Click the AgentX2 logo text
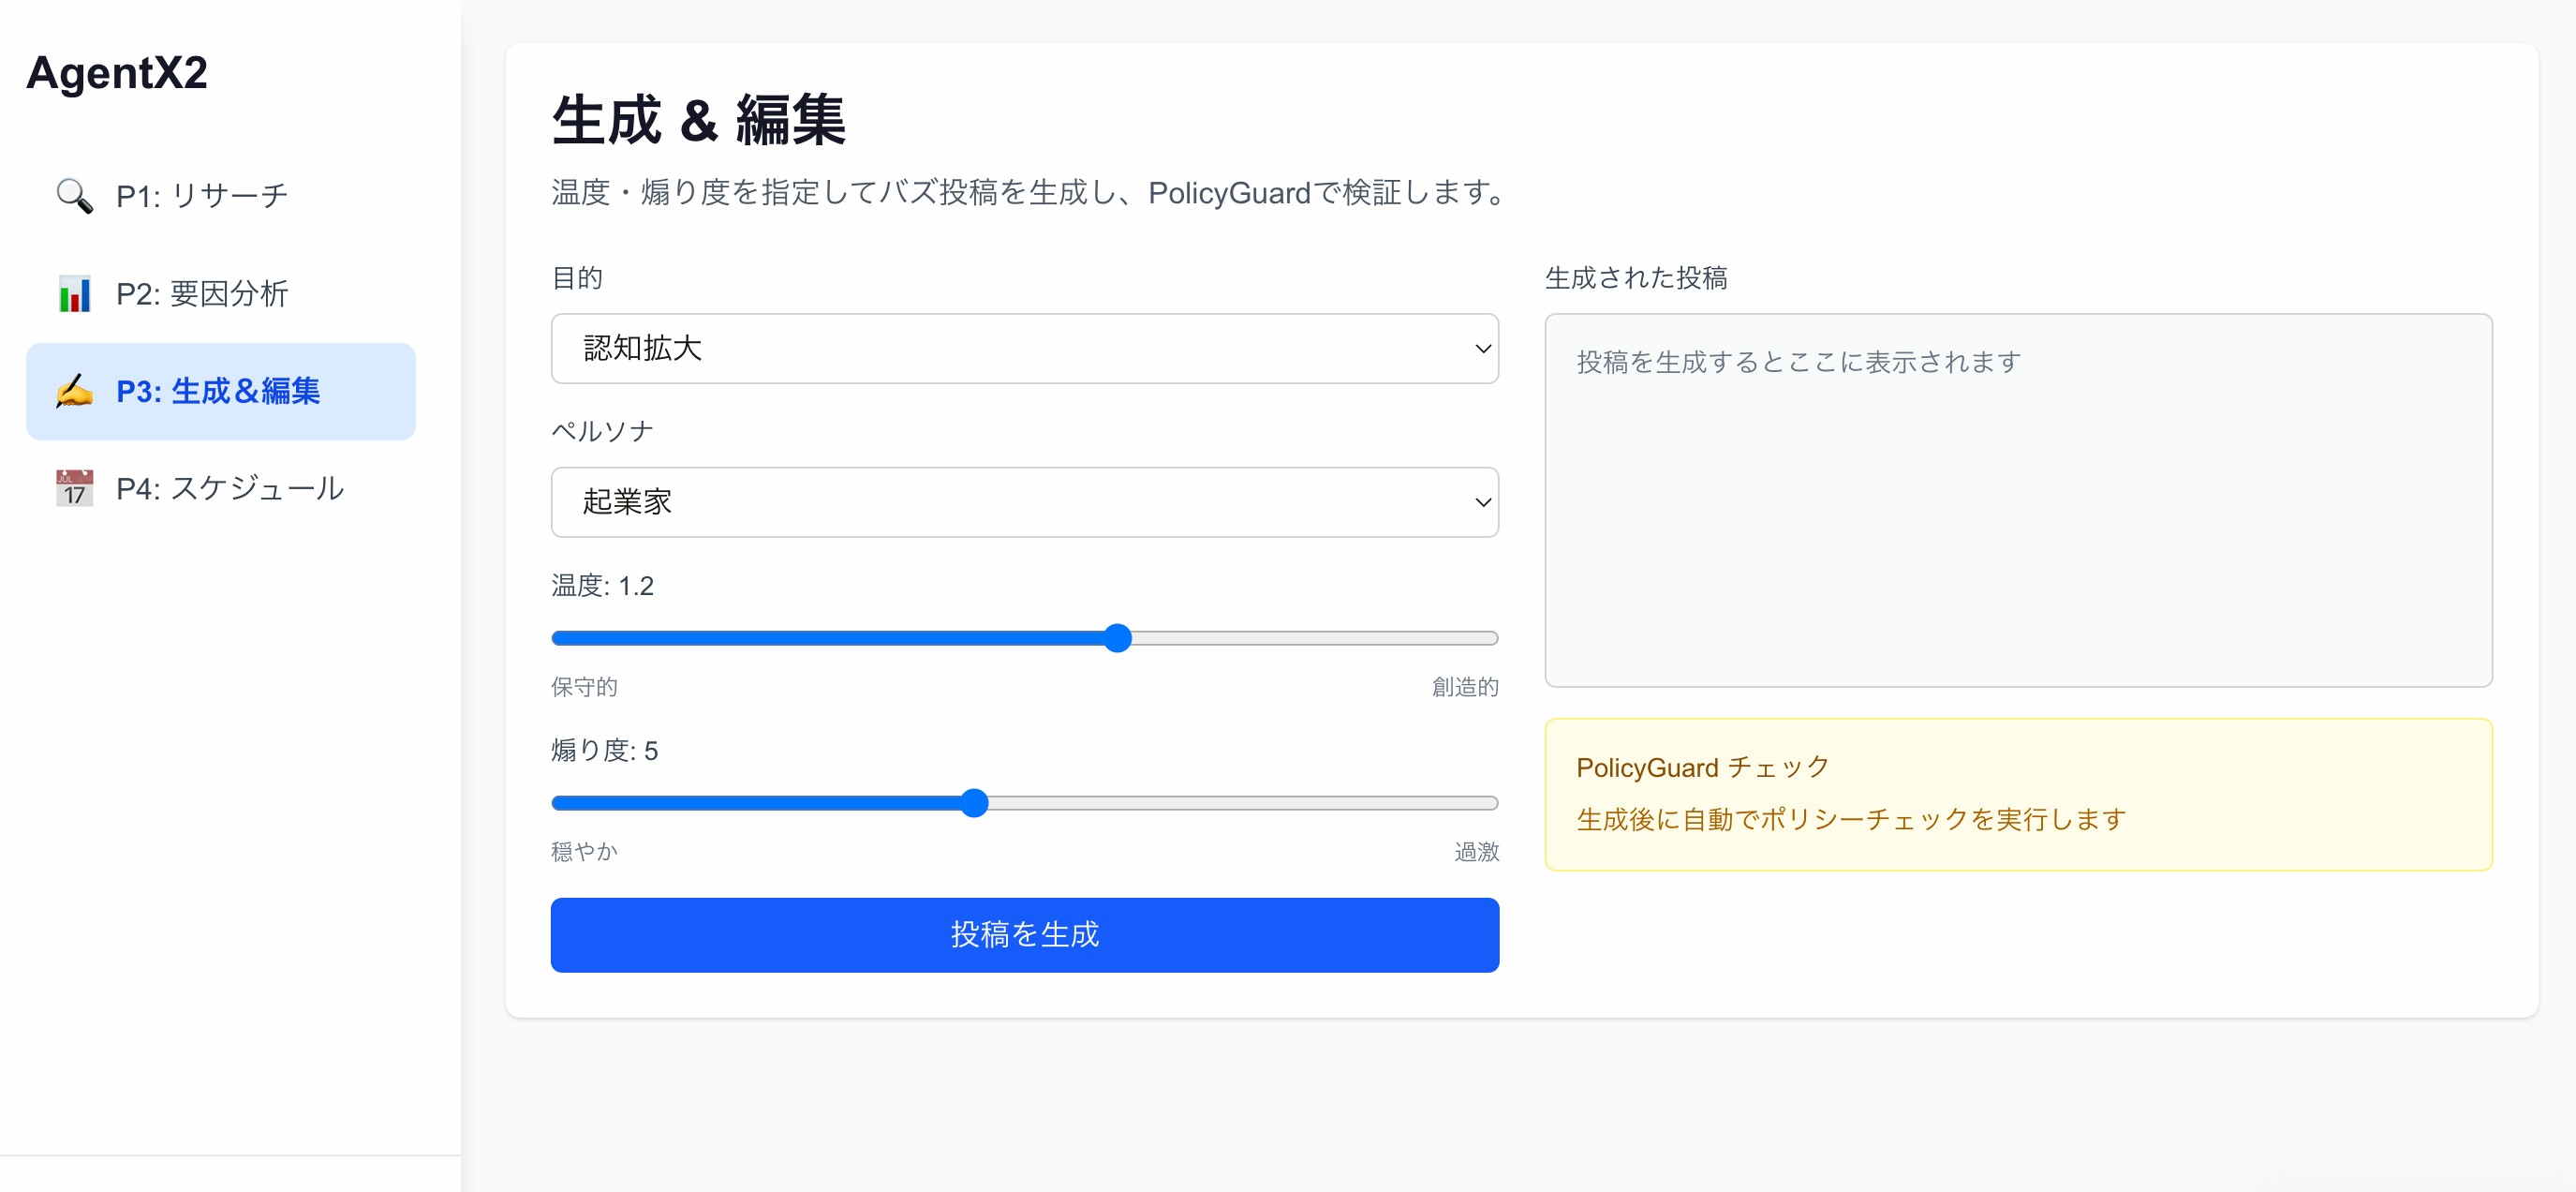 (117, 73)
